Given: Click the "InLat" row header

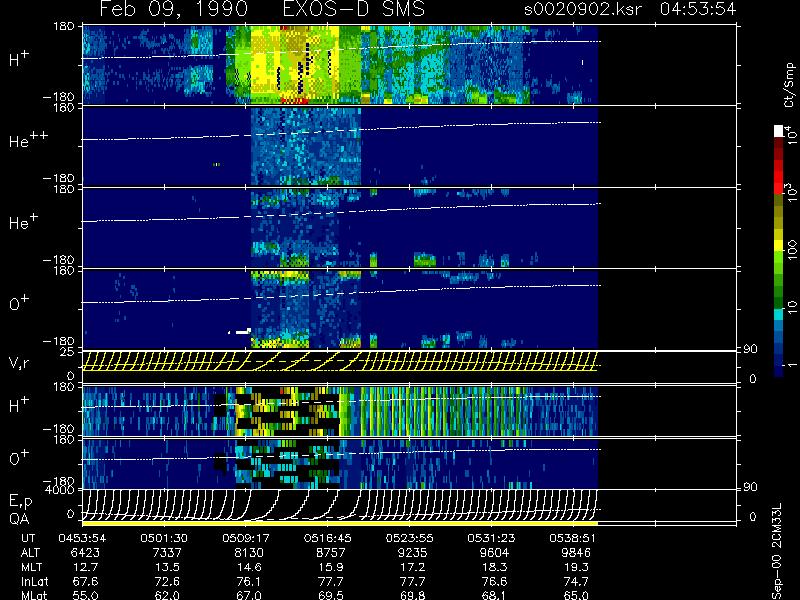Looking at the screenshot, I should pos(35,582).
